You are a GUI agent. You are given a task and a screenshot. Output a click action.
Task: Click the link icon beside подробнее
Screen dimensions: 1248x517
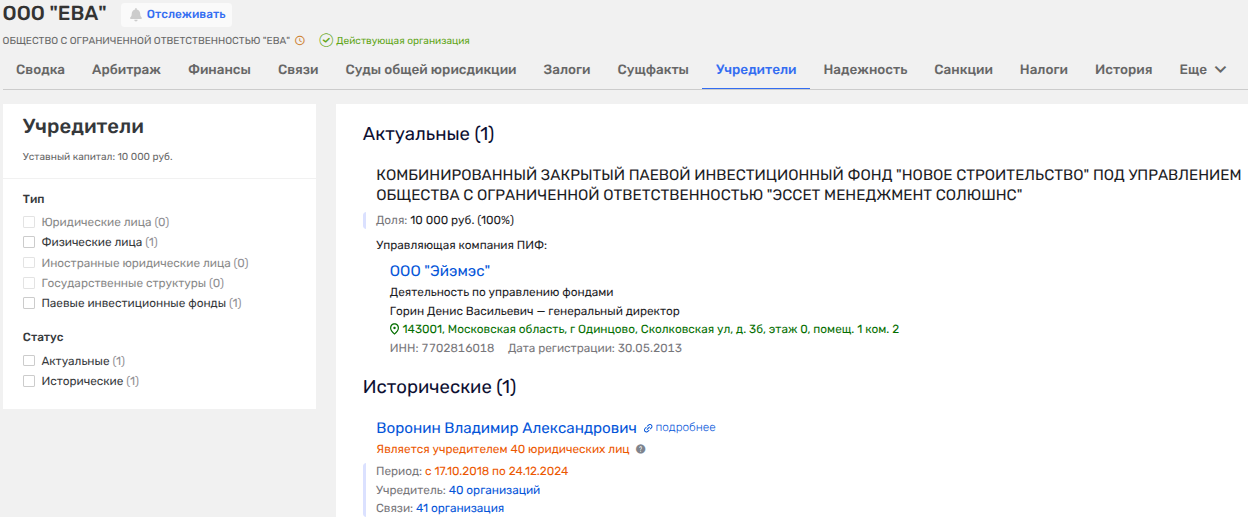pos(648,428)
